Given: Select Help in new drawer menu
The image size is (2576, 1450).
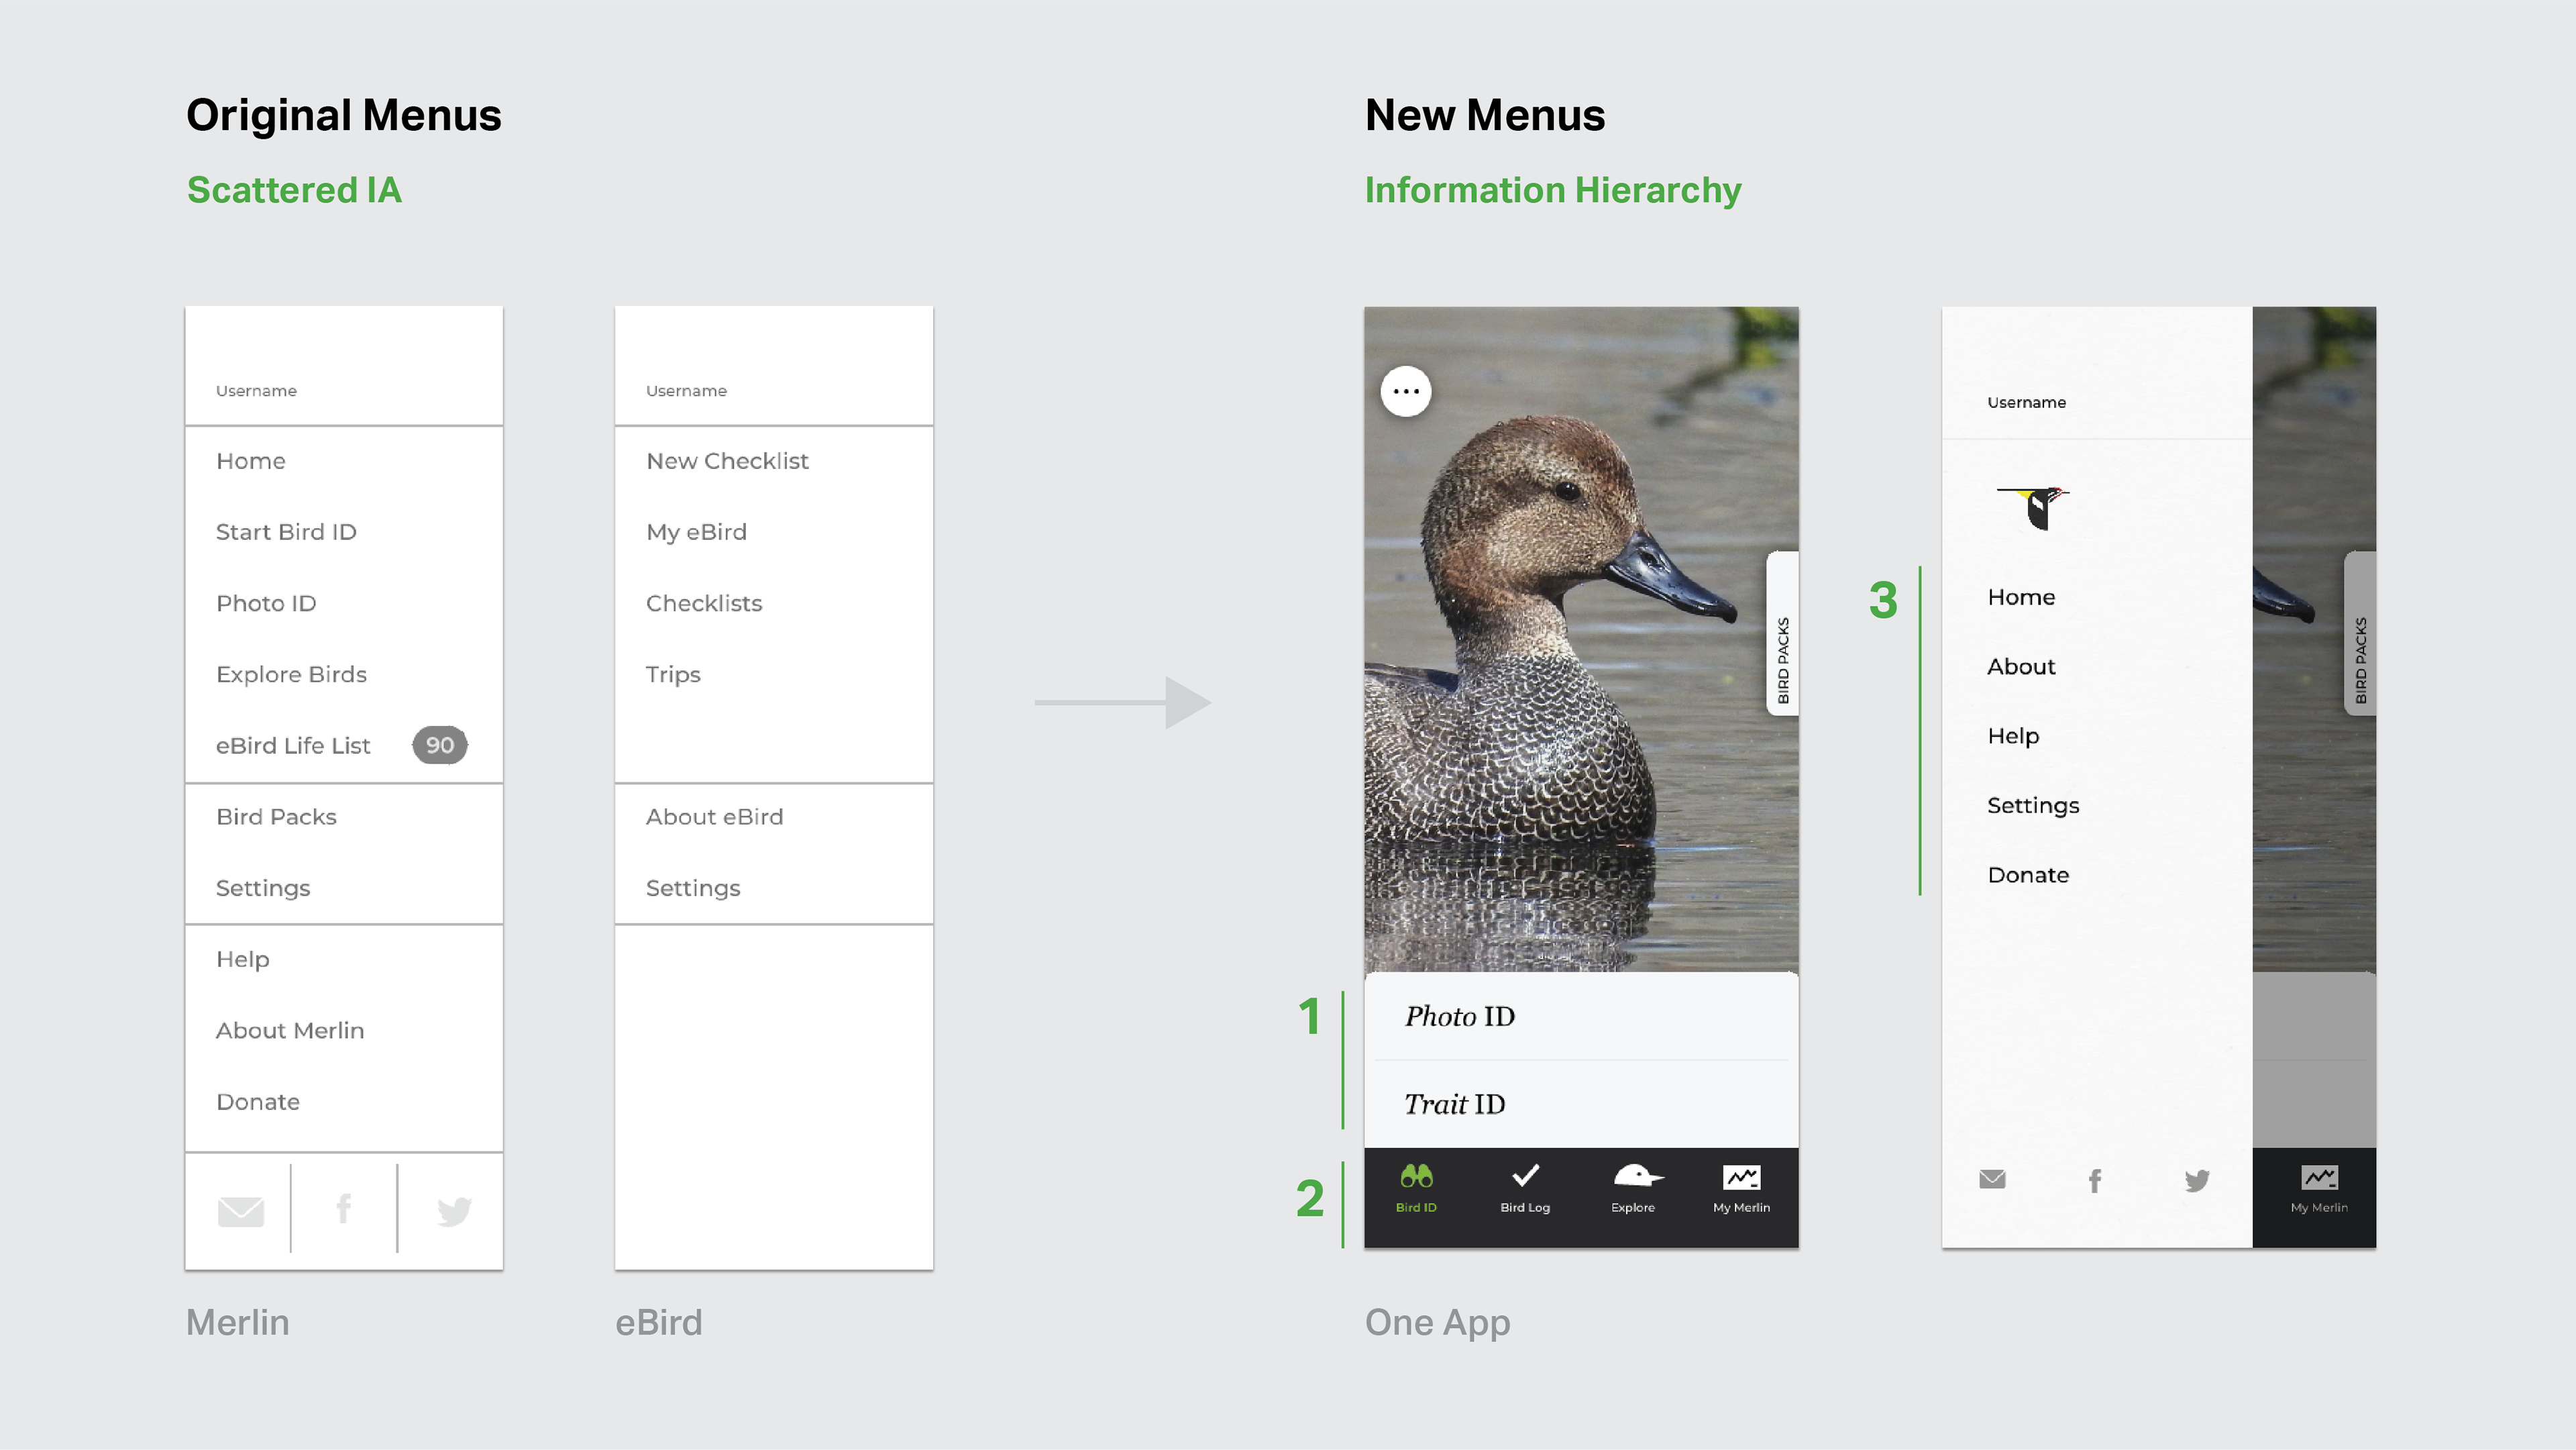Looking at the screenshot, I should click(2013, 736).
